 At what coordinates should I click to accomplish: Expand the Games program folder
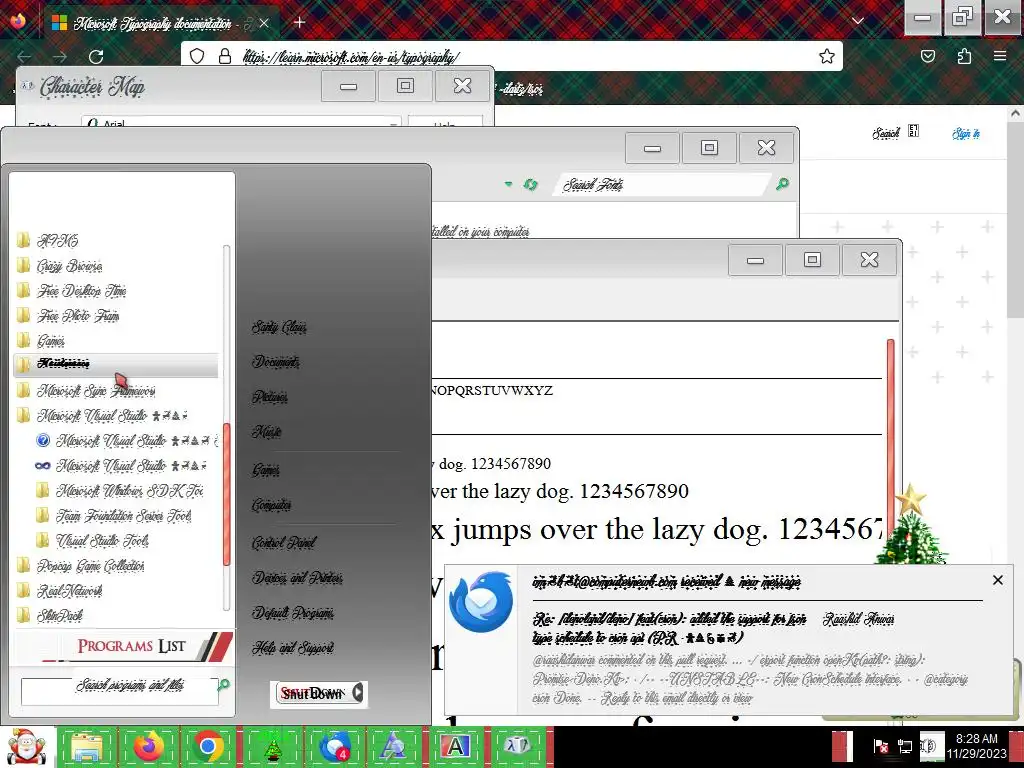[x=40, y=340]
